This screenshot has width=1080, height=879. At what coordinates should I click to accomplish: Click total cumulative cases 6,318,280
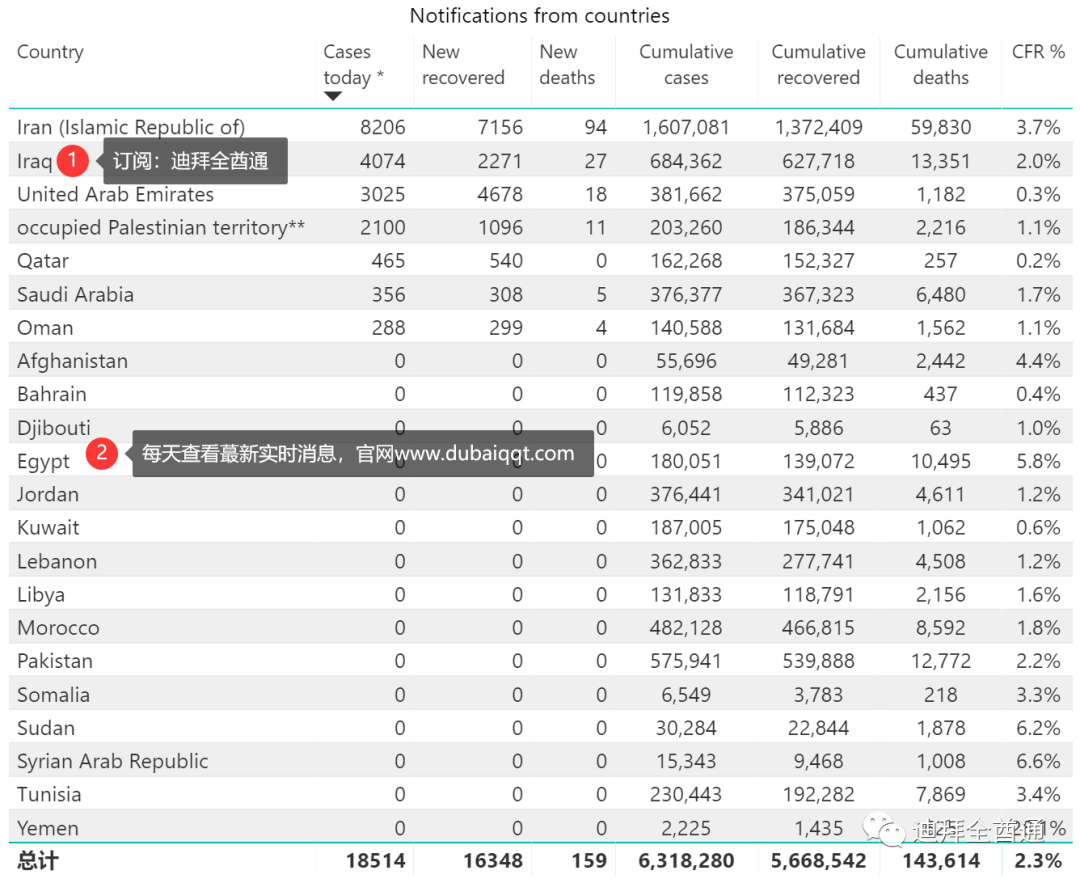686,860
